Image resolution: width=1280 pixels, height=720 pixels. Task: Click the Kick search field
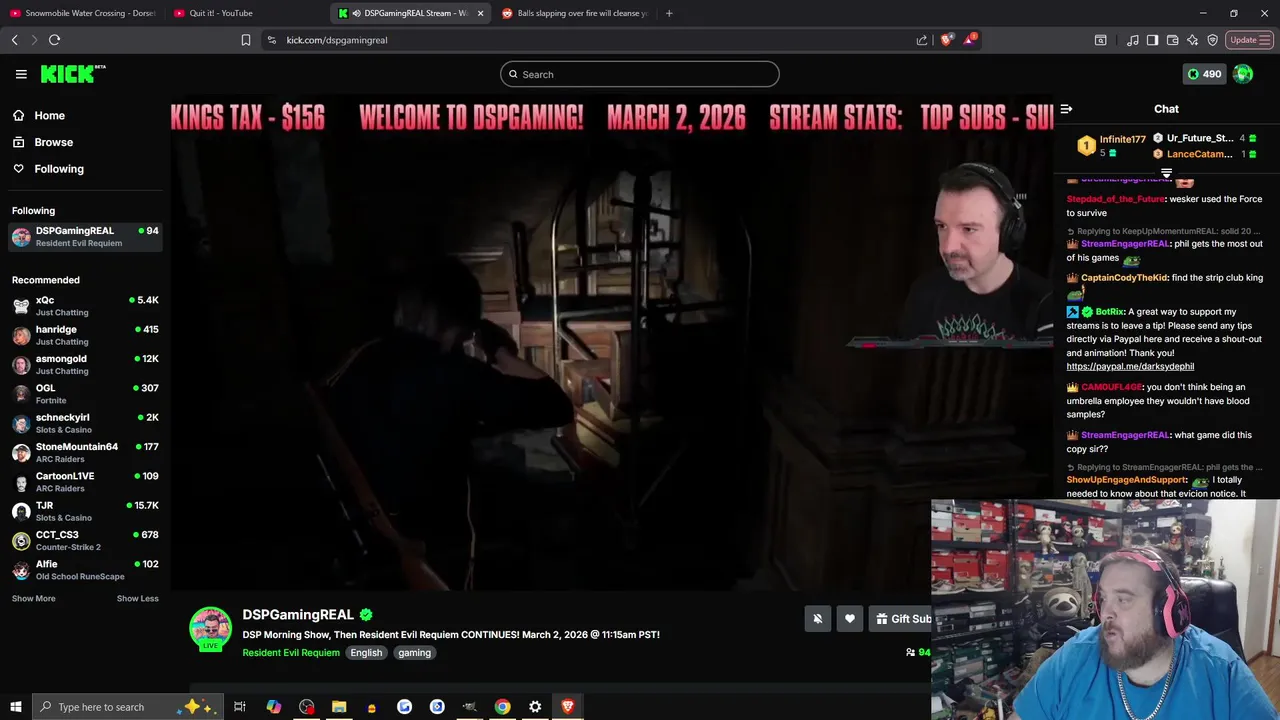(x=640, y=74)
